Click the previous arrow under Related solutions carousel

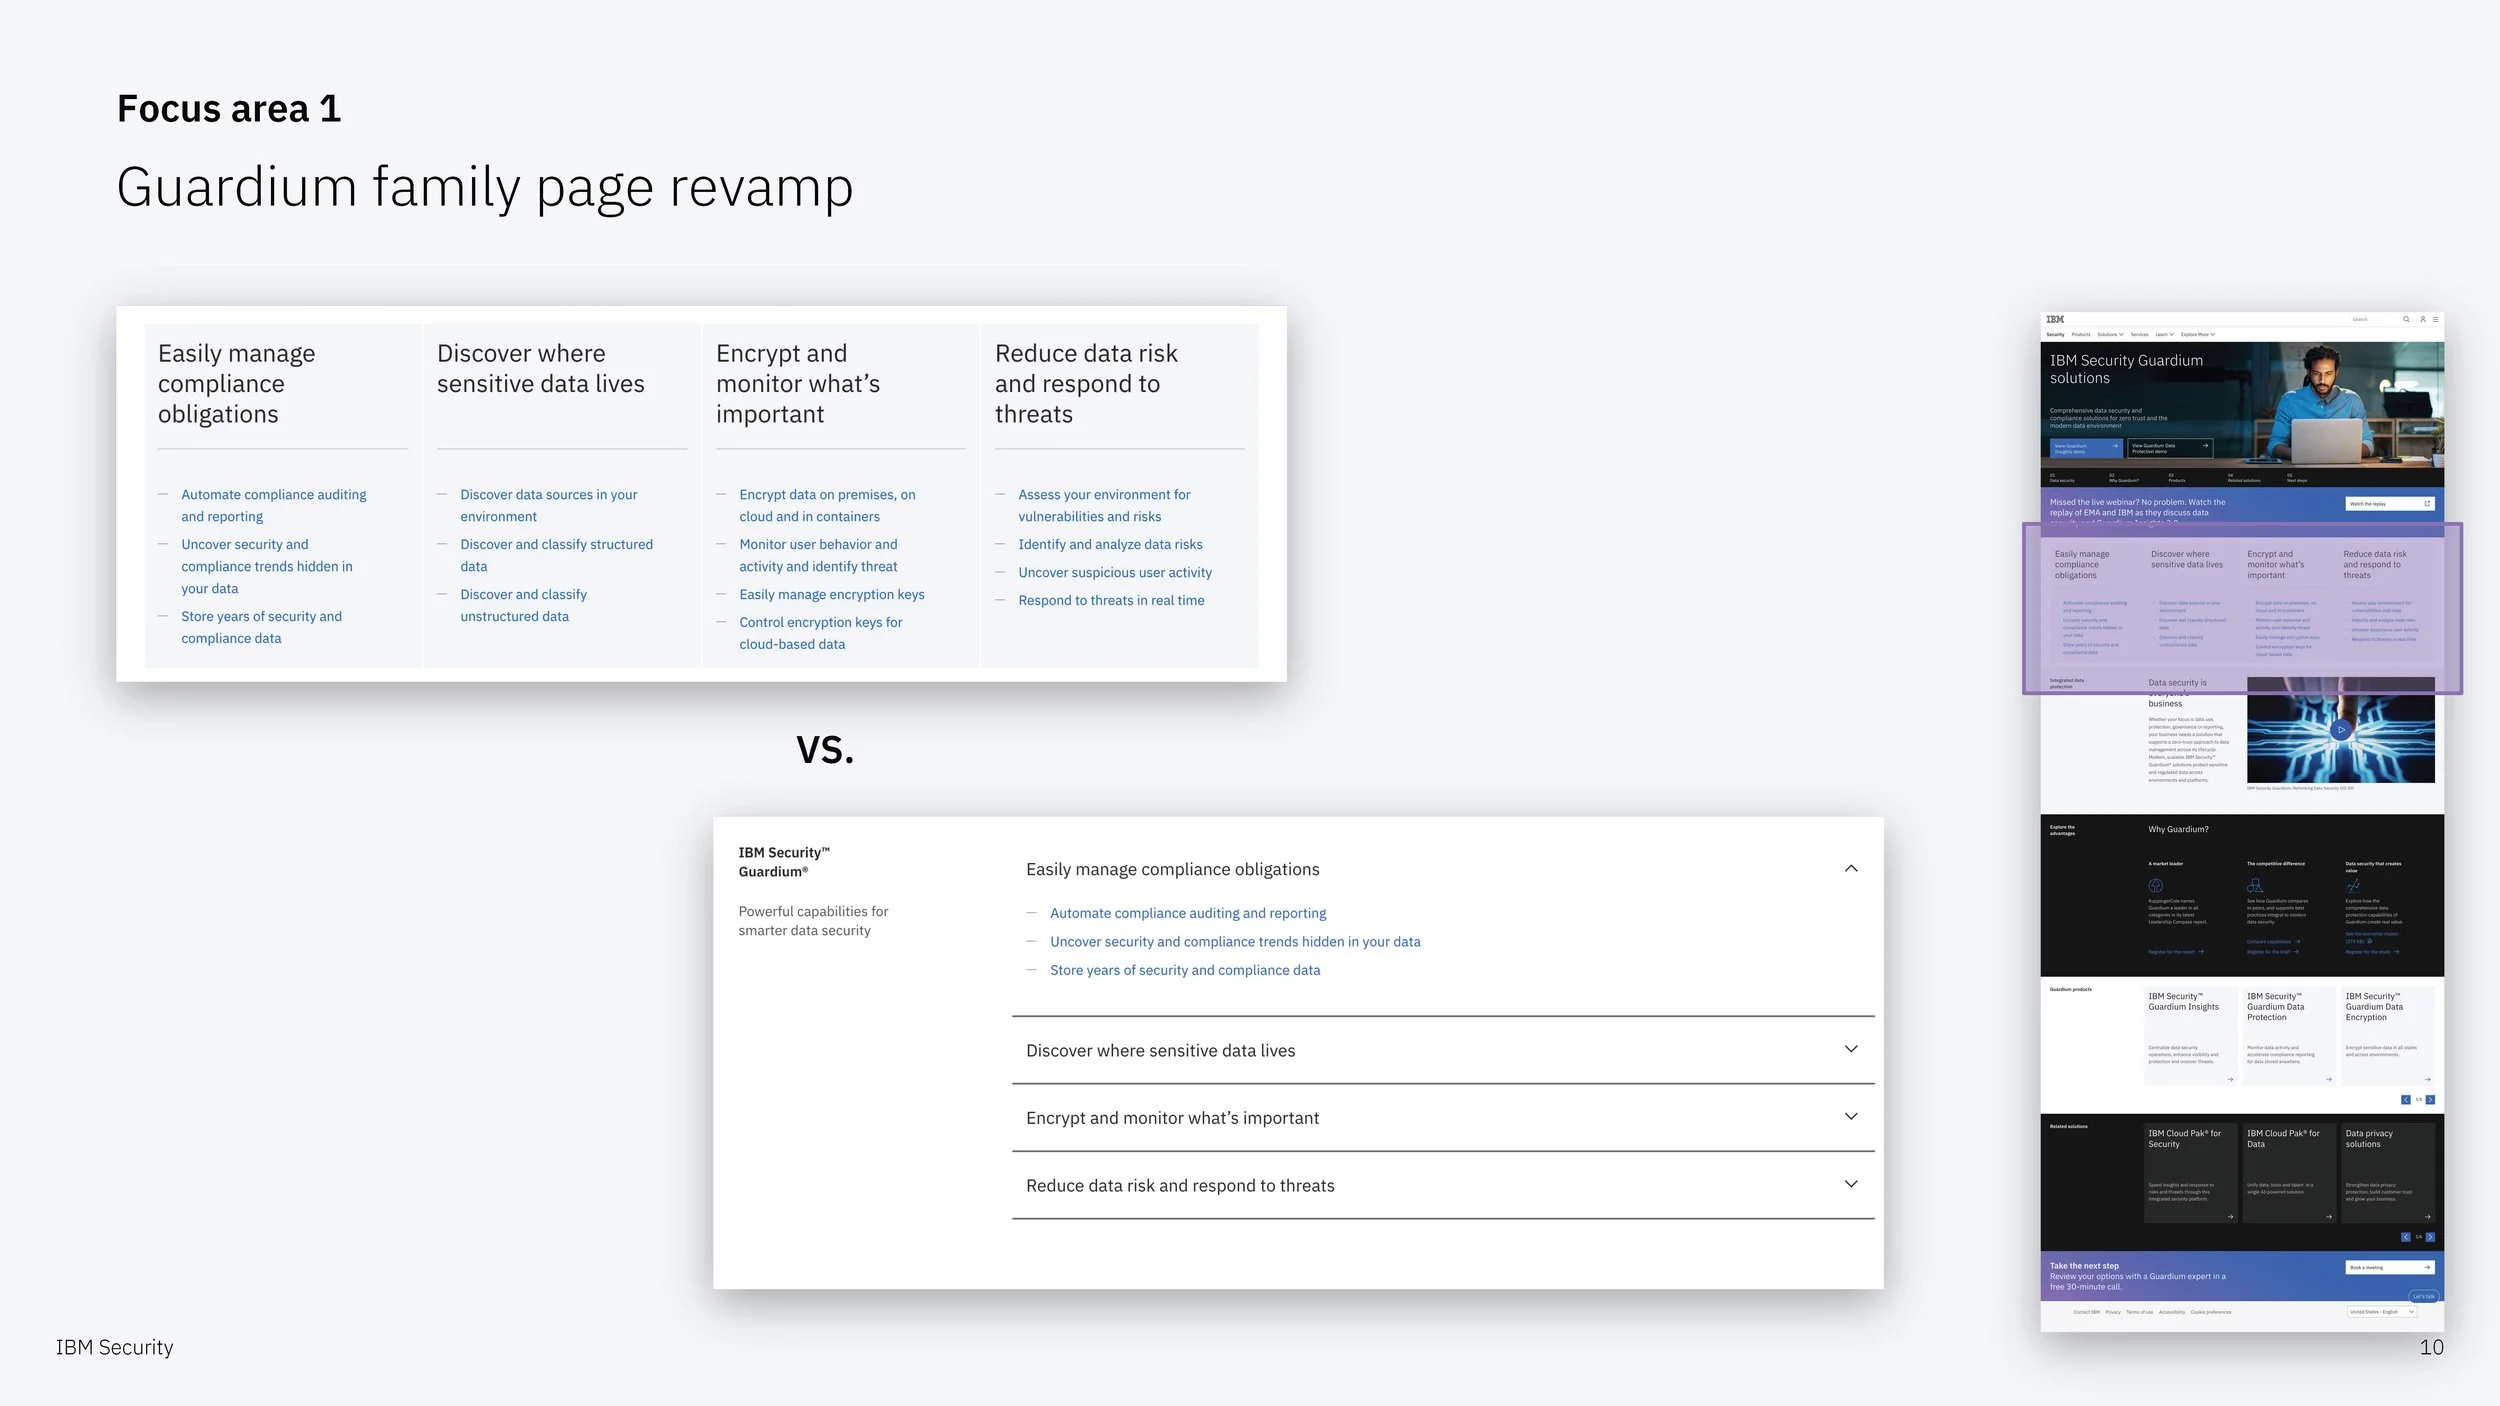(x=2405, y=1237)
